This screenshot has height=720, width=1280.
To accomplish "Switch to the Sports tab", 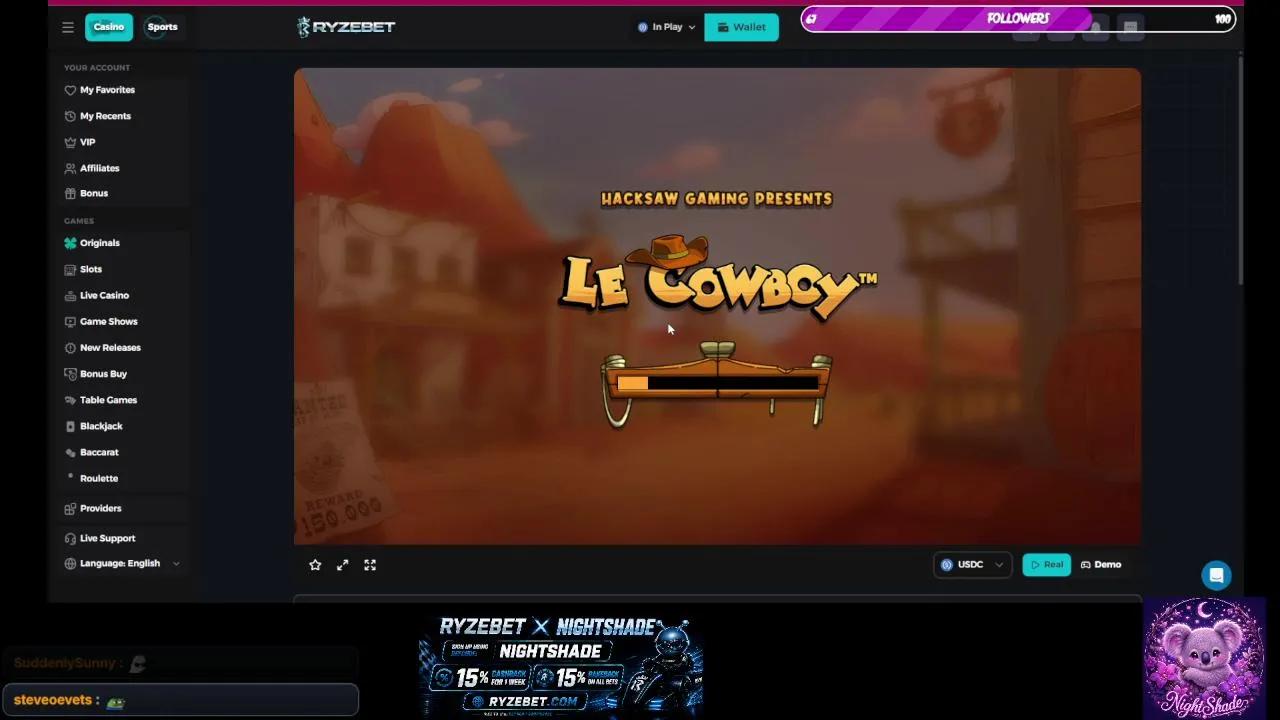I will (162, 27).
